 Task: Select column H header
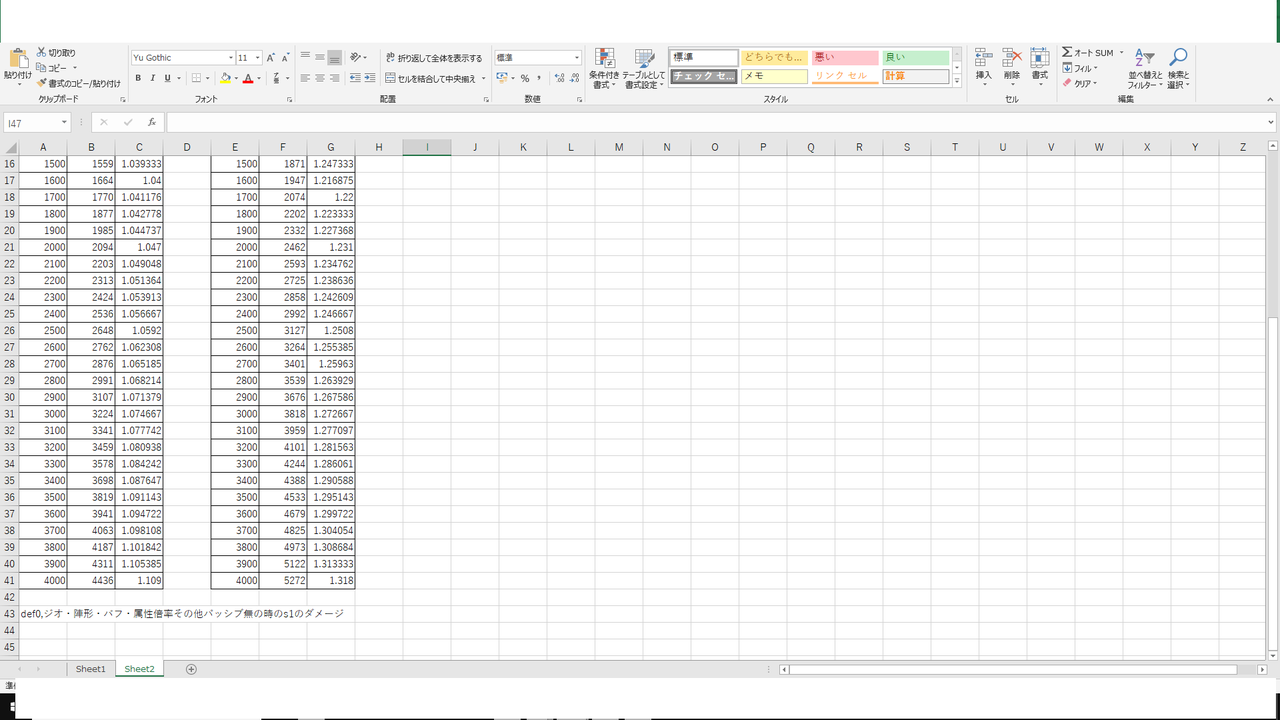(379, 147)
